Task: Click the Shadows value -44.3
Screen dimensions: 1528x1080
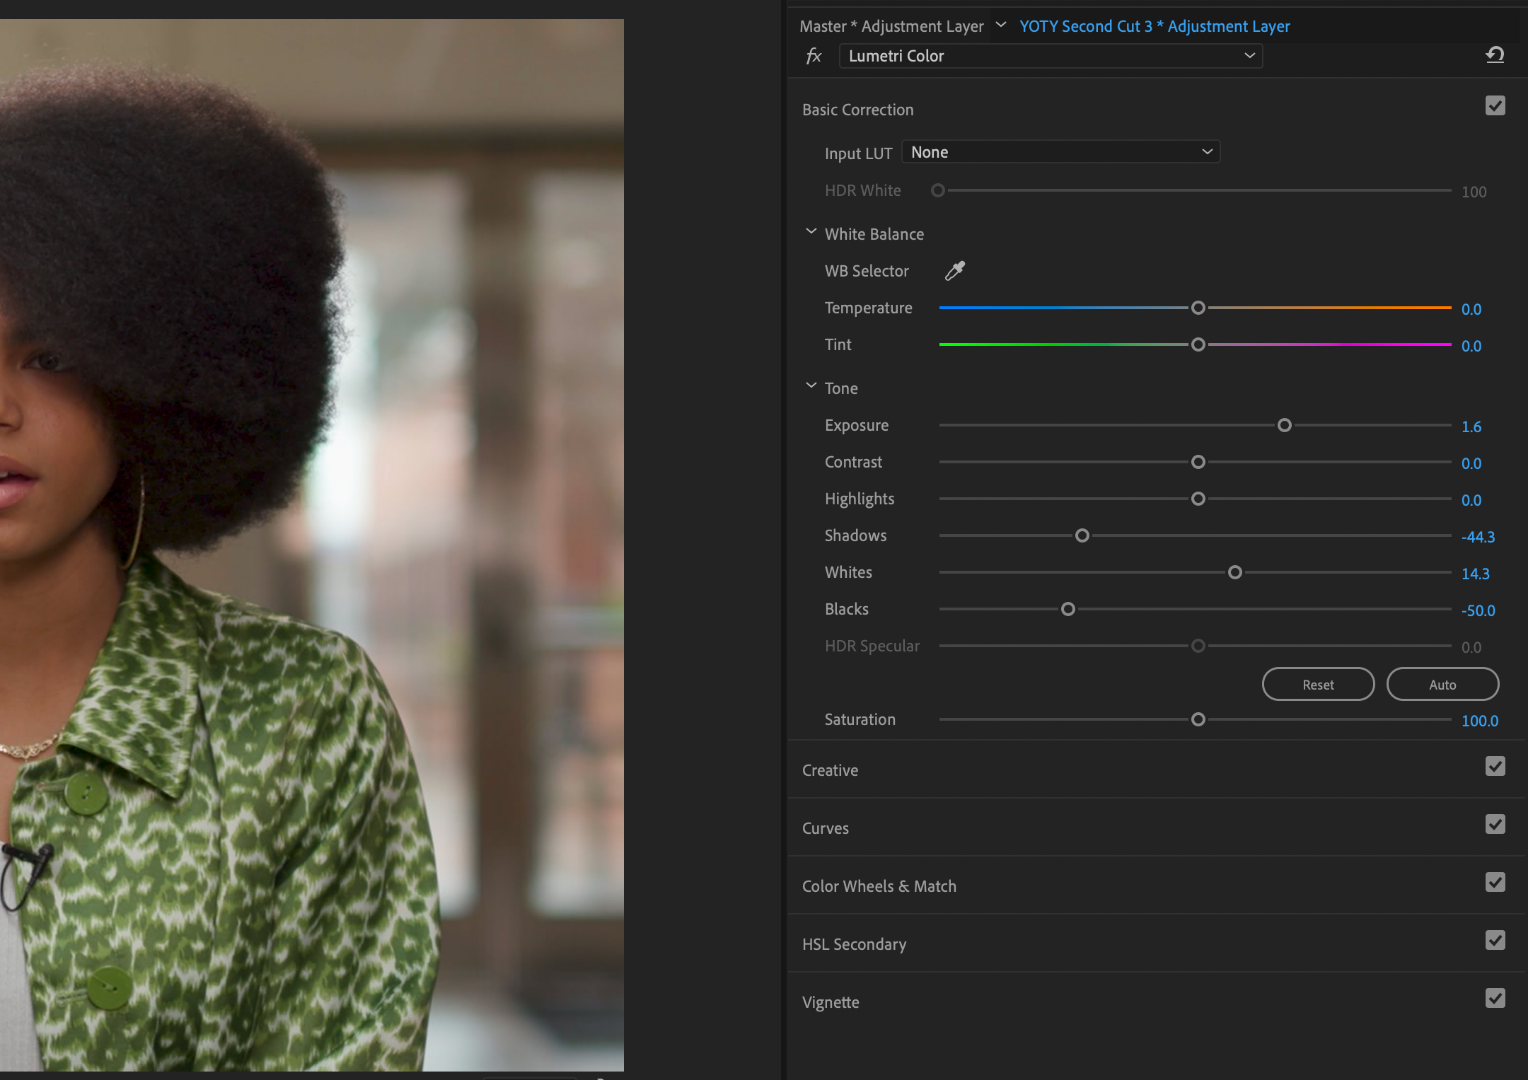Action: pos(1478,537)
